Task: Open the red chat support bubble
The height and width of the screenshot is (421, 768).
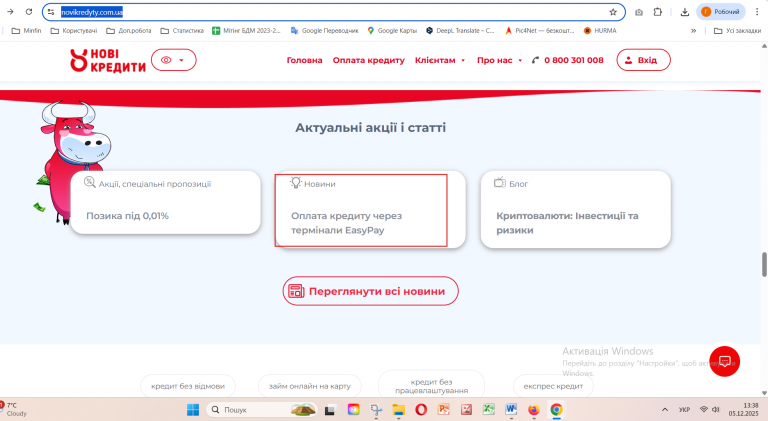Action: pyautogui.click(x=724, y=361)
